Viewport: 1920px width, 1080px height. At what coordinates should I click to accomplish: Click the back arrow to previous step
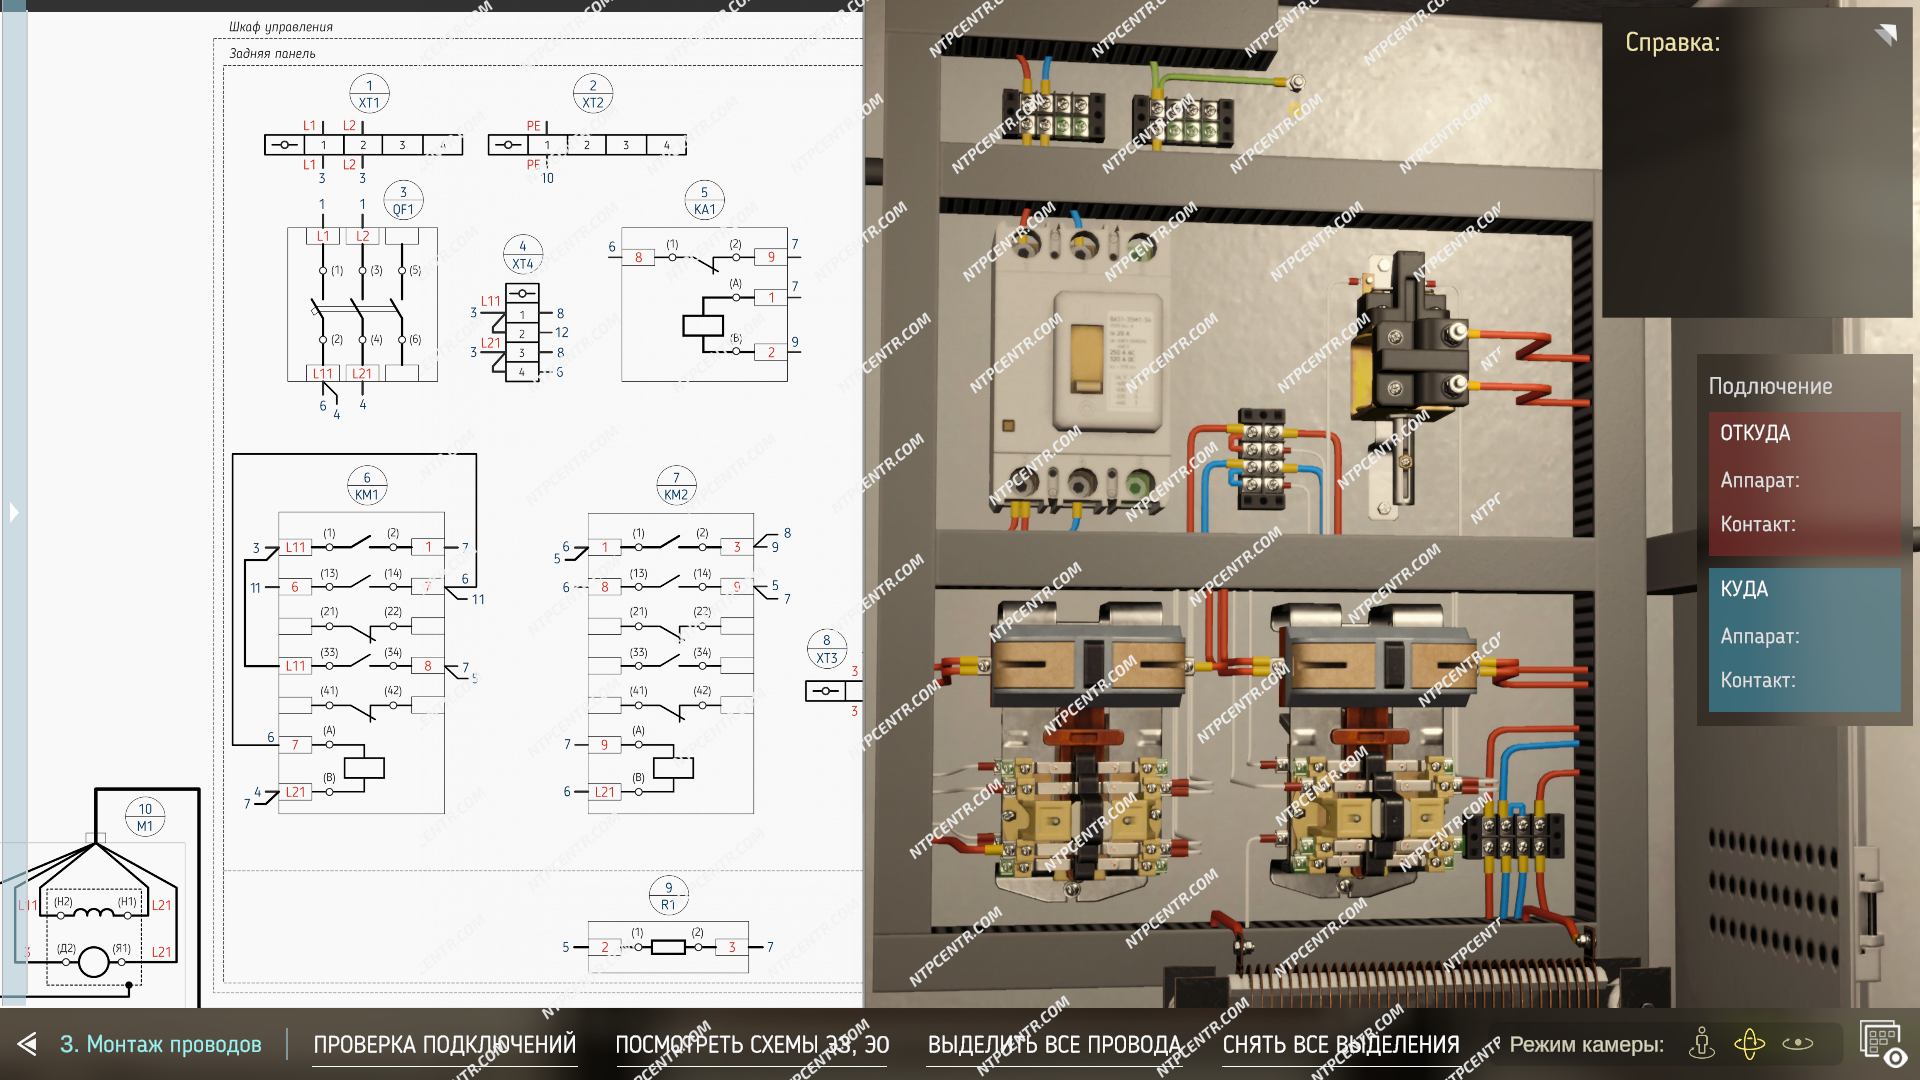[27, 1044]
